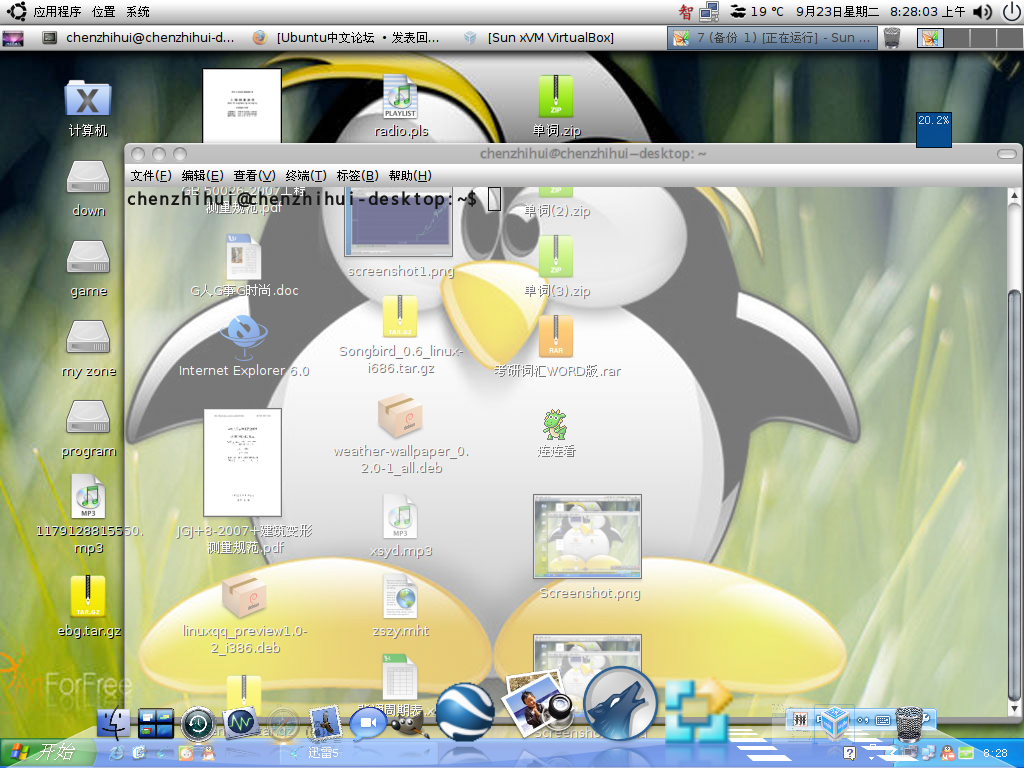This screenshot has width=1024, height=768.
Task: Click the network monitor icon in top panel
Action: 709,12
